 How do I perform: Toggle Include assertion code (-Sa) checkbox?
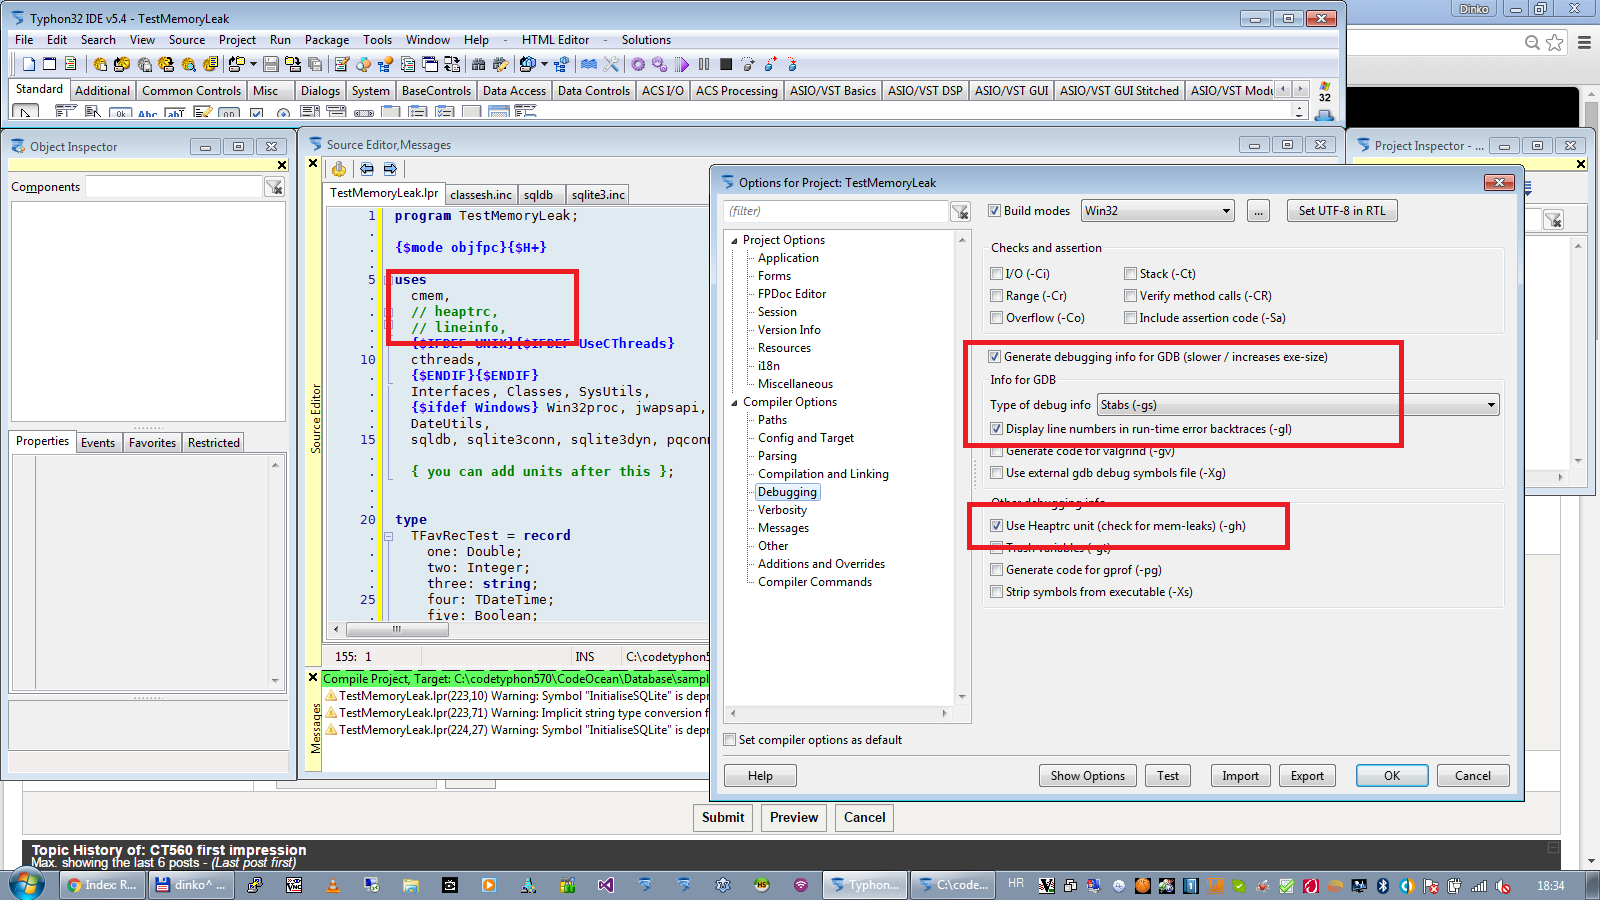[x=1130, y=317]
